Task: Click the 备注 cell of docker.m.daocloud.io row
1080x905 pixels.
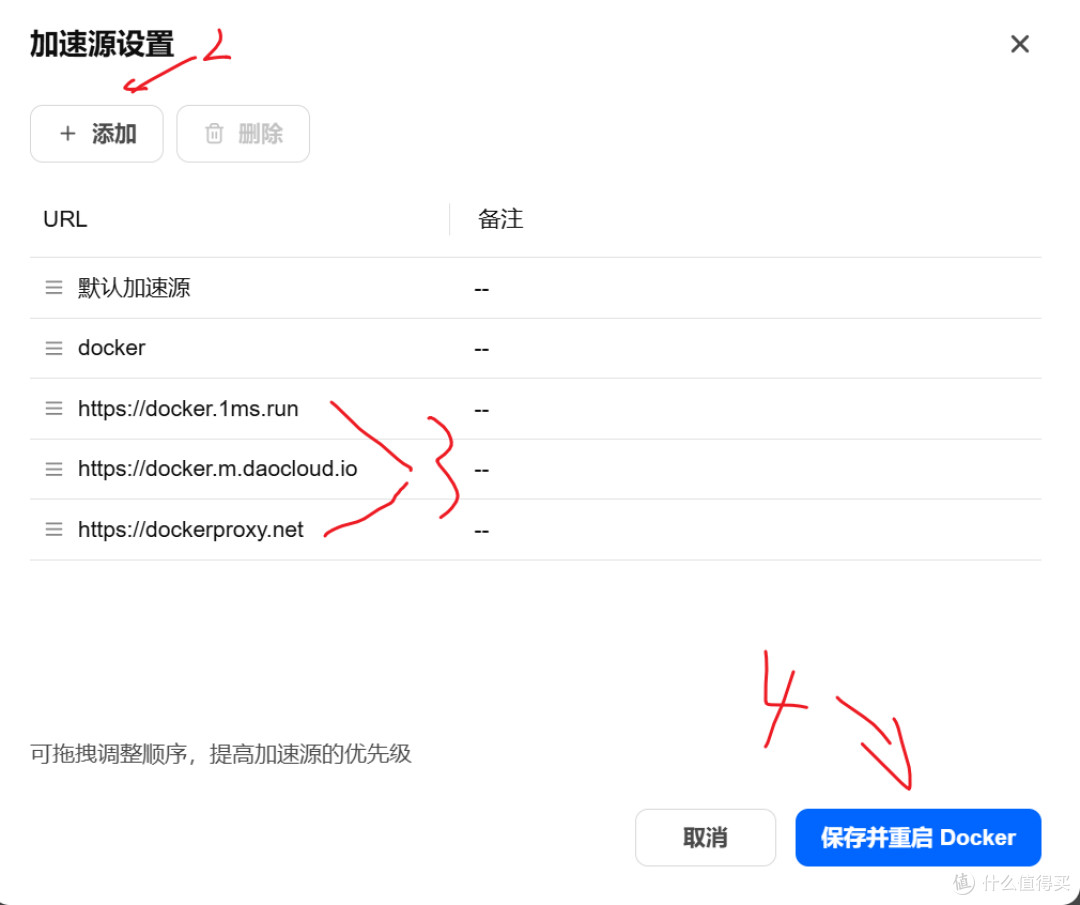Action: tap(481, 470)
